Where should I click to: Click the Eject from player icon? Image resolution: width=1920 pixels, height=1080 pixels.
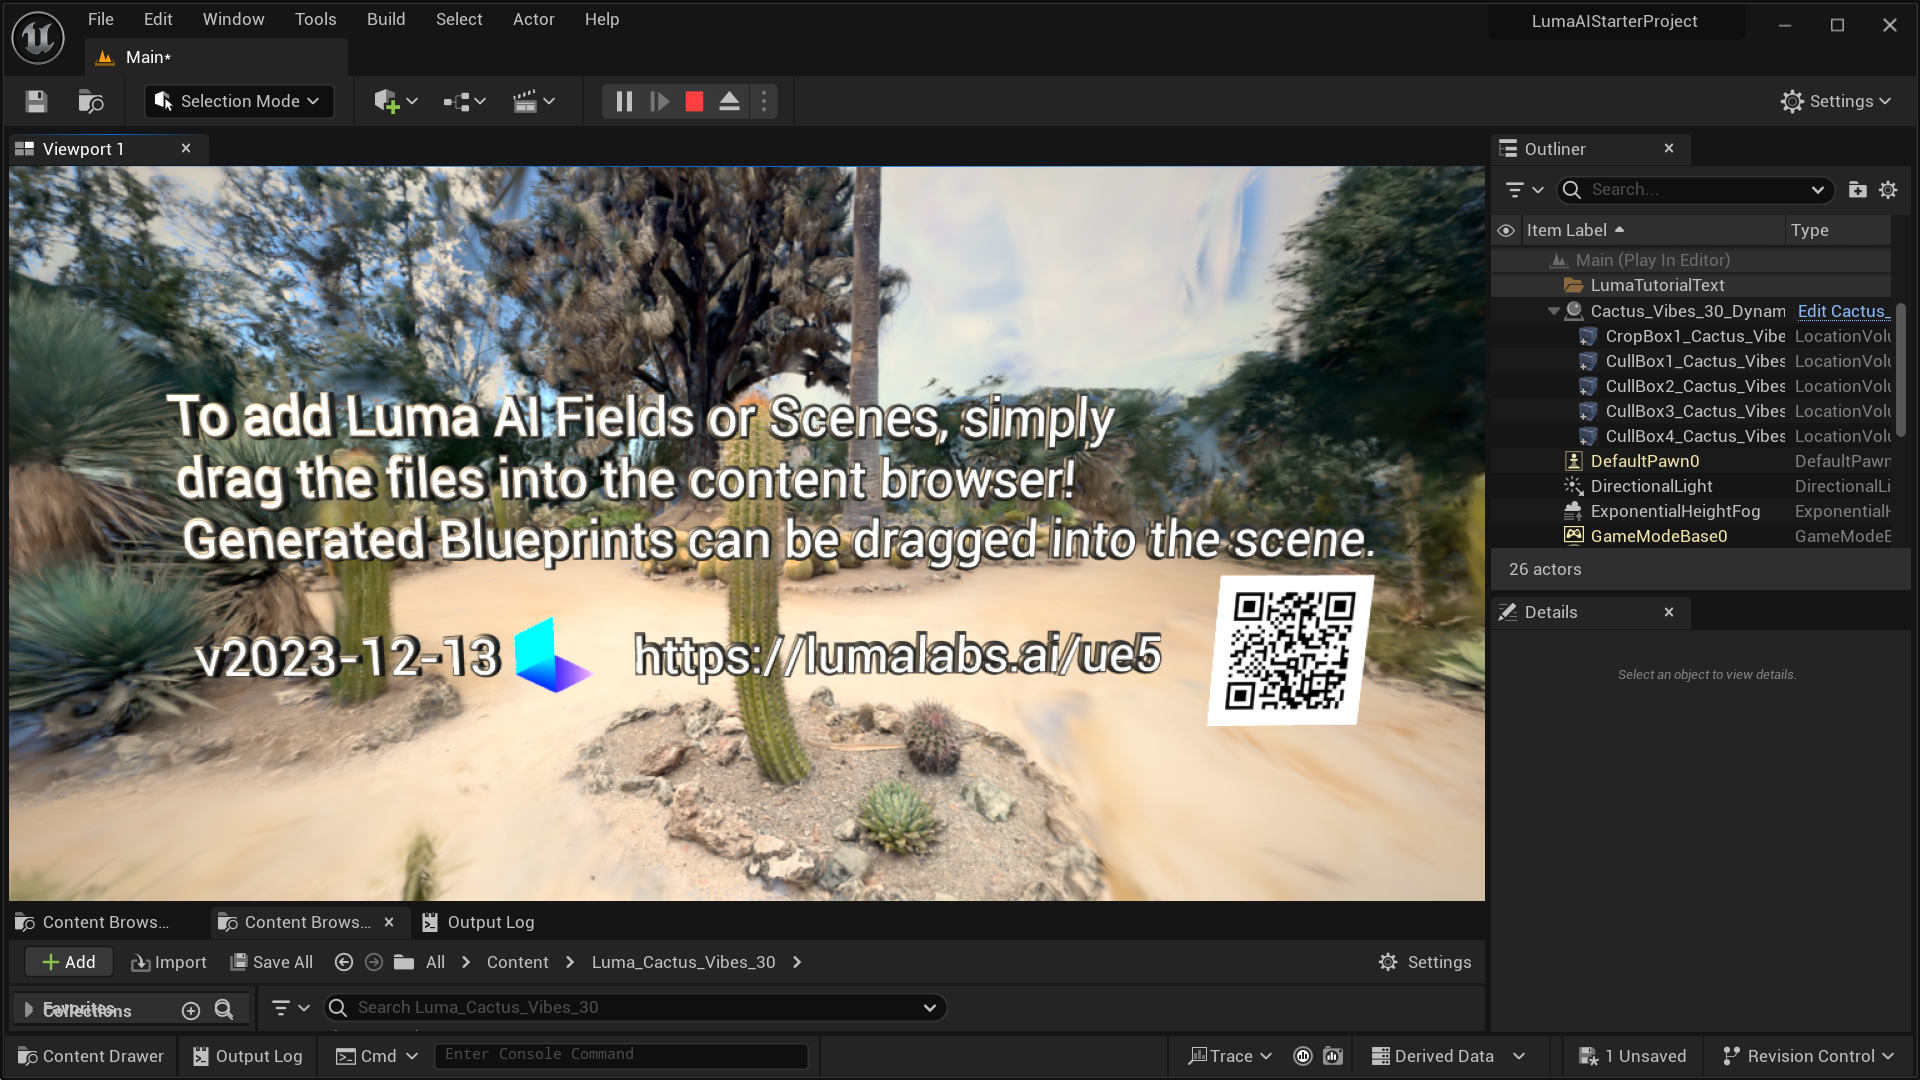point(729,101)
